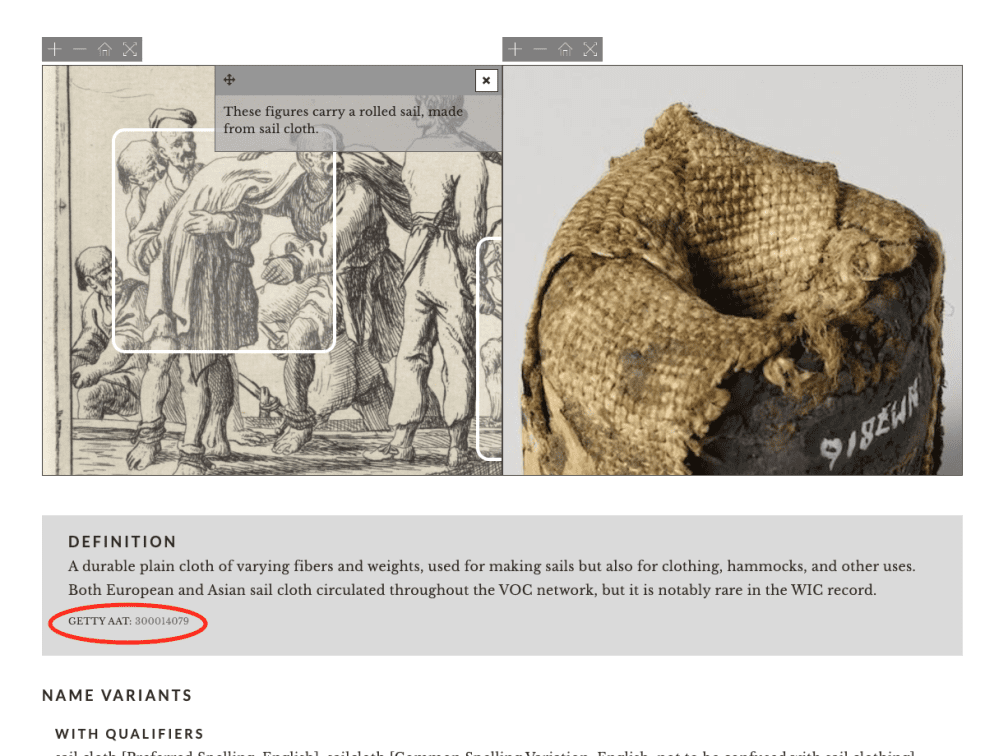
Task: Zoom out on the sail cloth photo viewer
Action: point(540,50)
